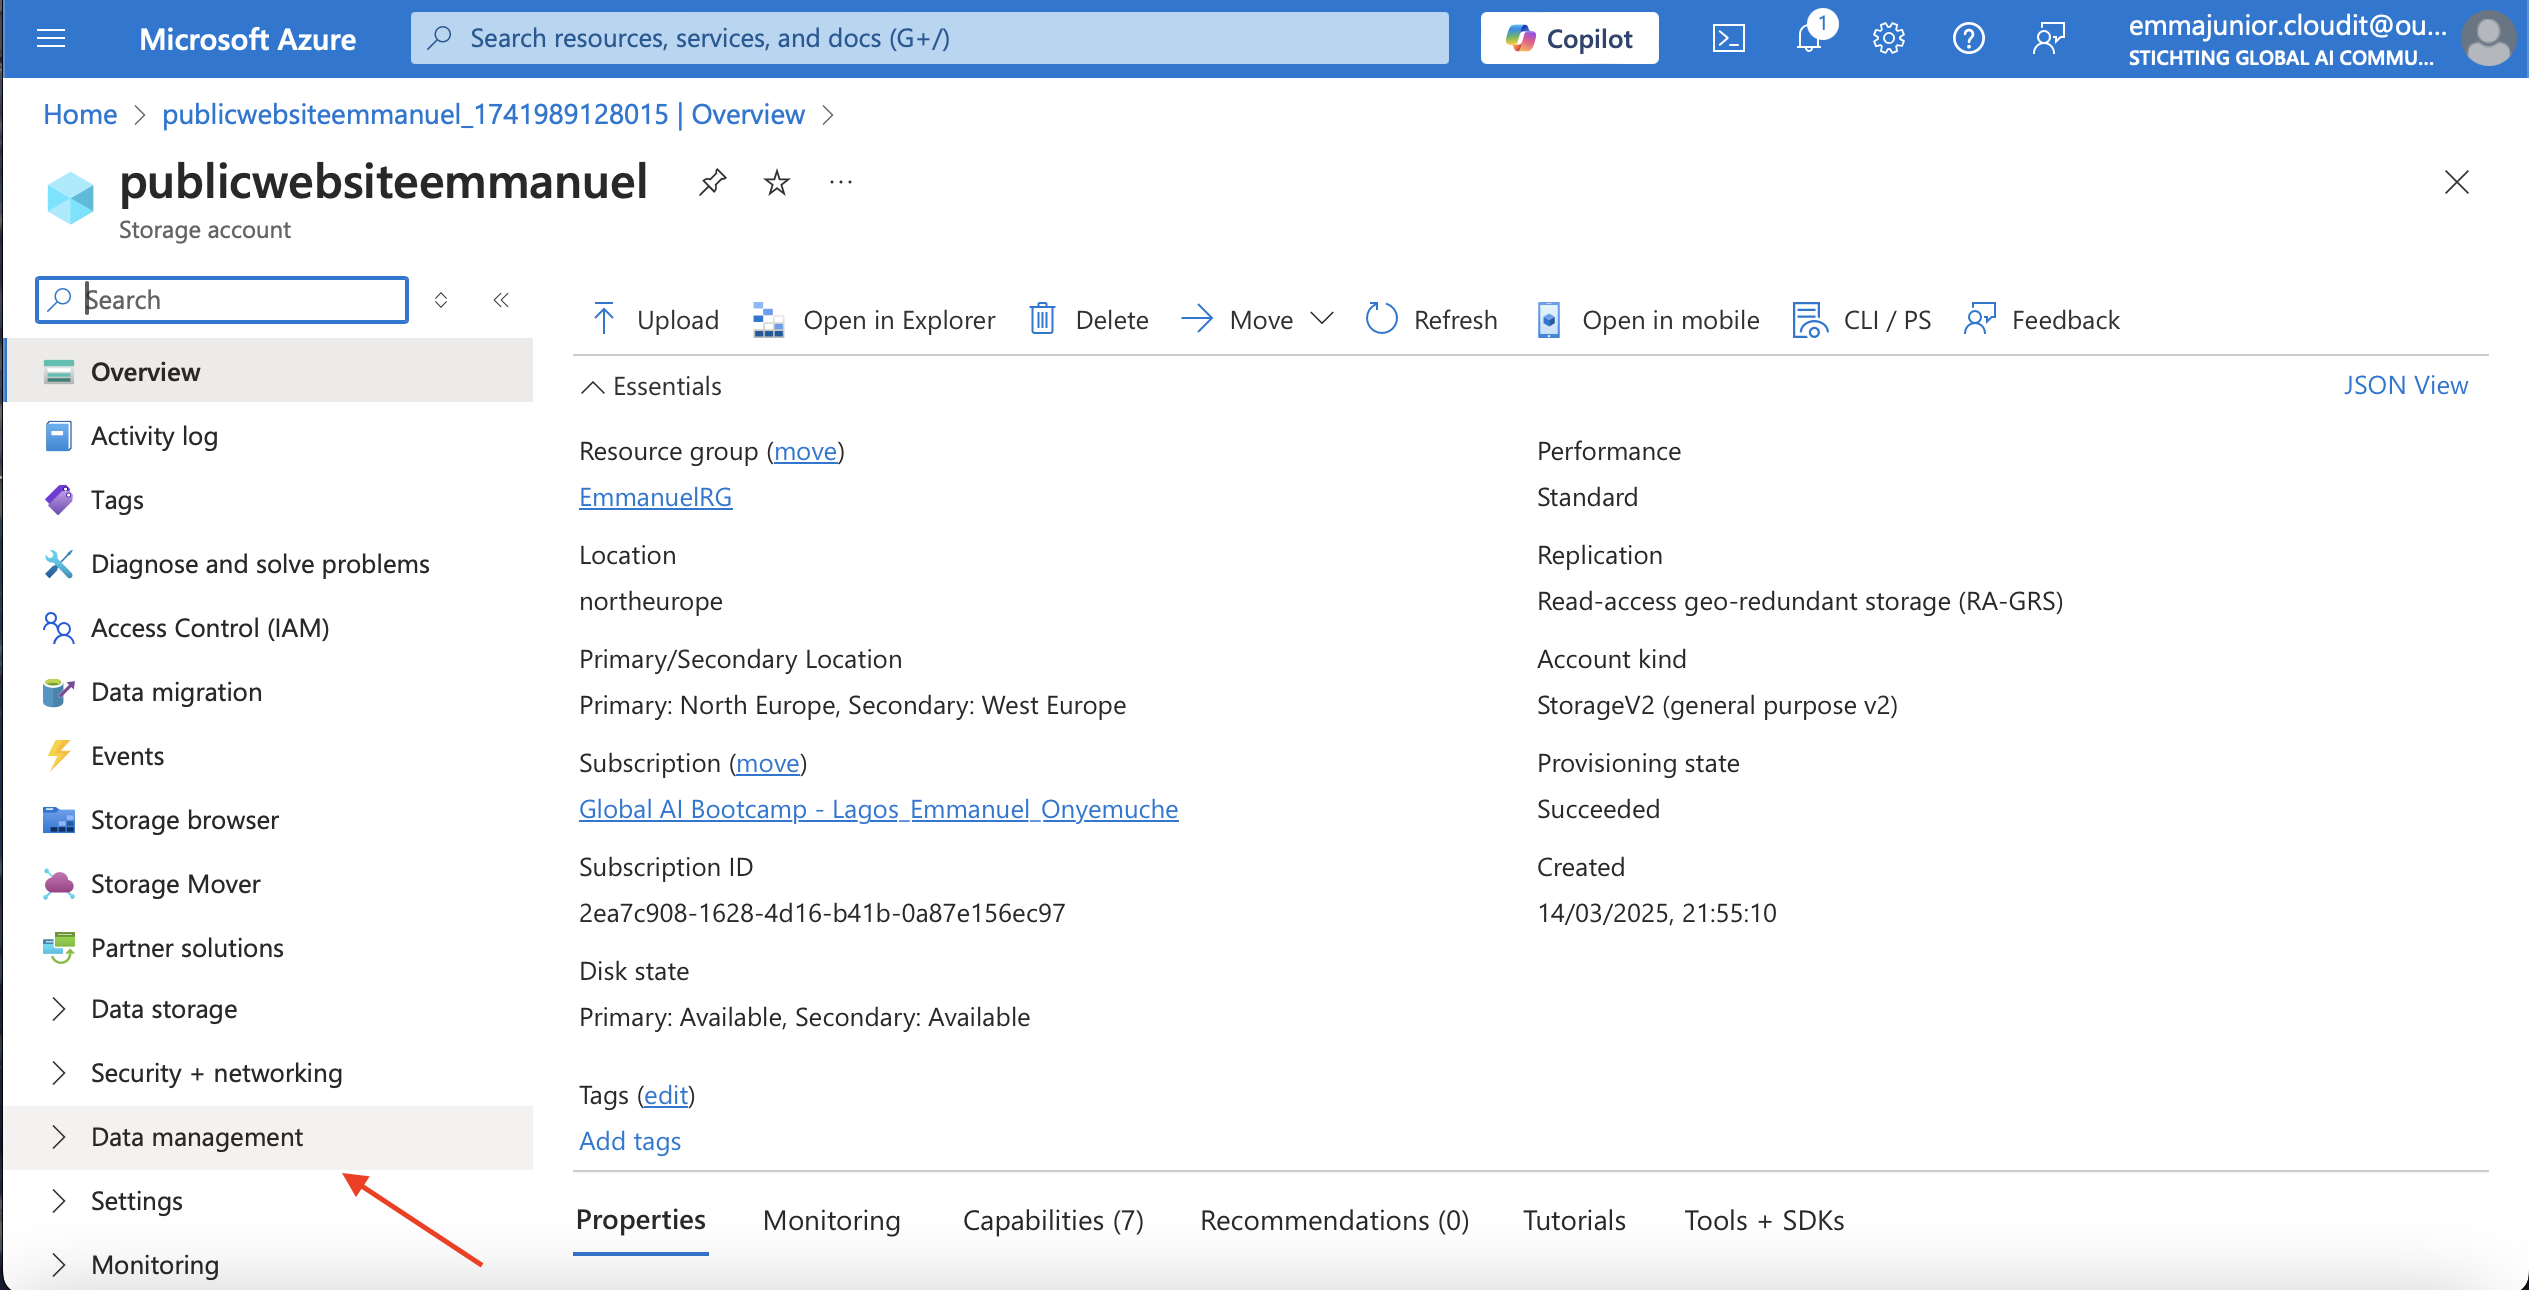2529x1290 pixels.
Task: Click the Upload toolbar button
Action: coord(656,320)
